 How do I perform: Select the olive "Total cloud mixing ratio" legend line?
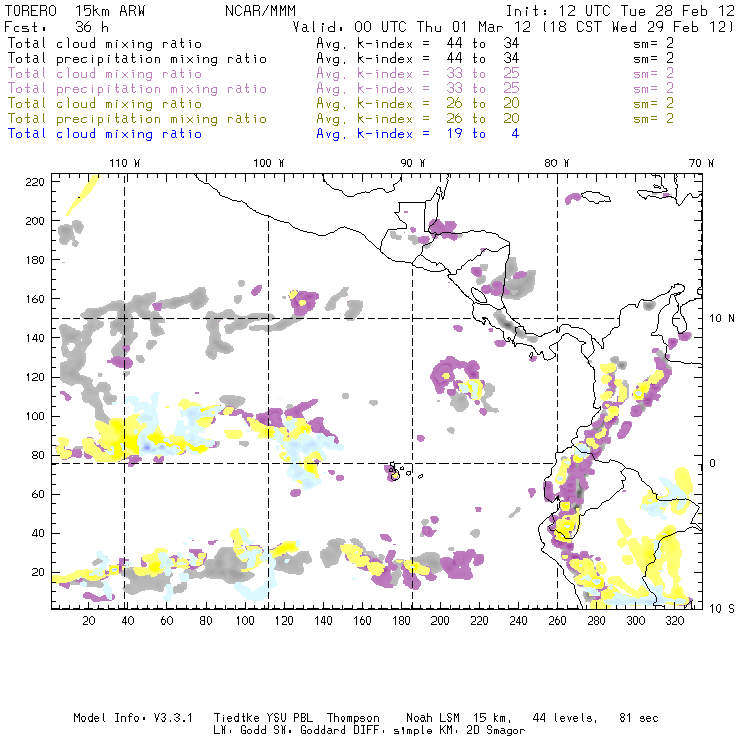tap(105, 104)
